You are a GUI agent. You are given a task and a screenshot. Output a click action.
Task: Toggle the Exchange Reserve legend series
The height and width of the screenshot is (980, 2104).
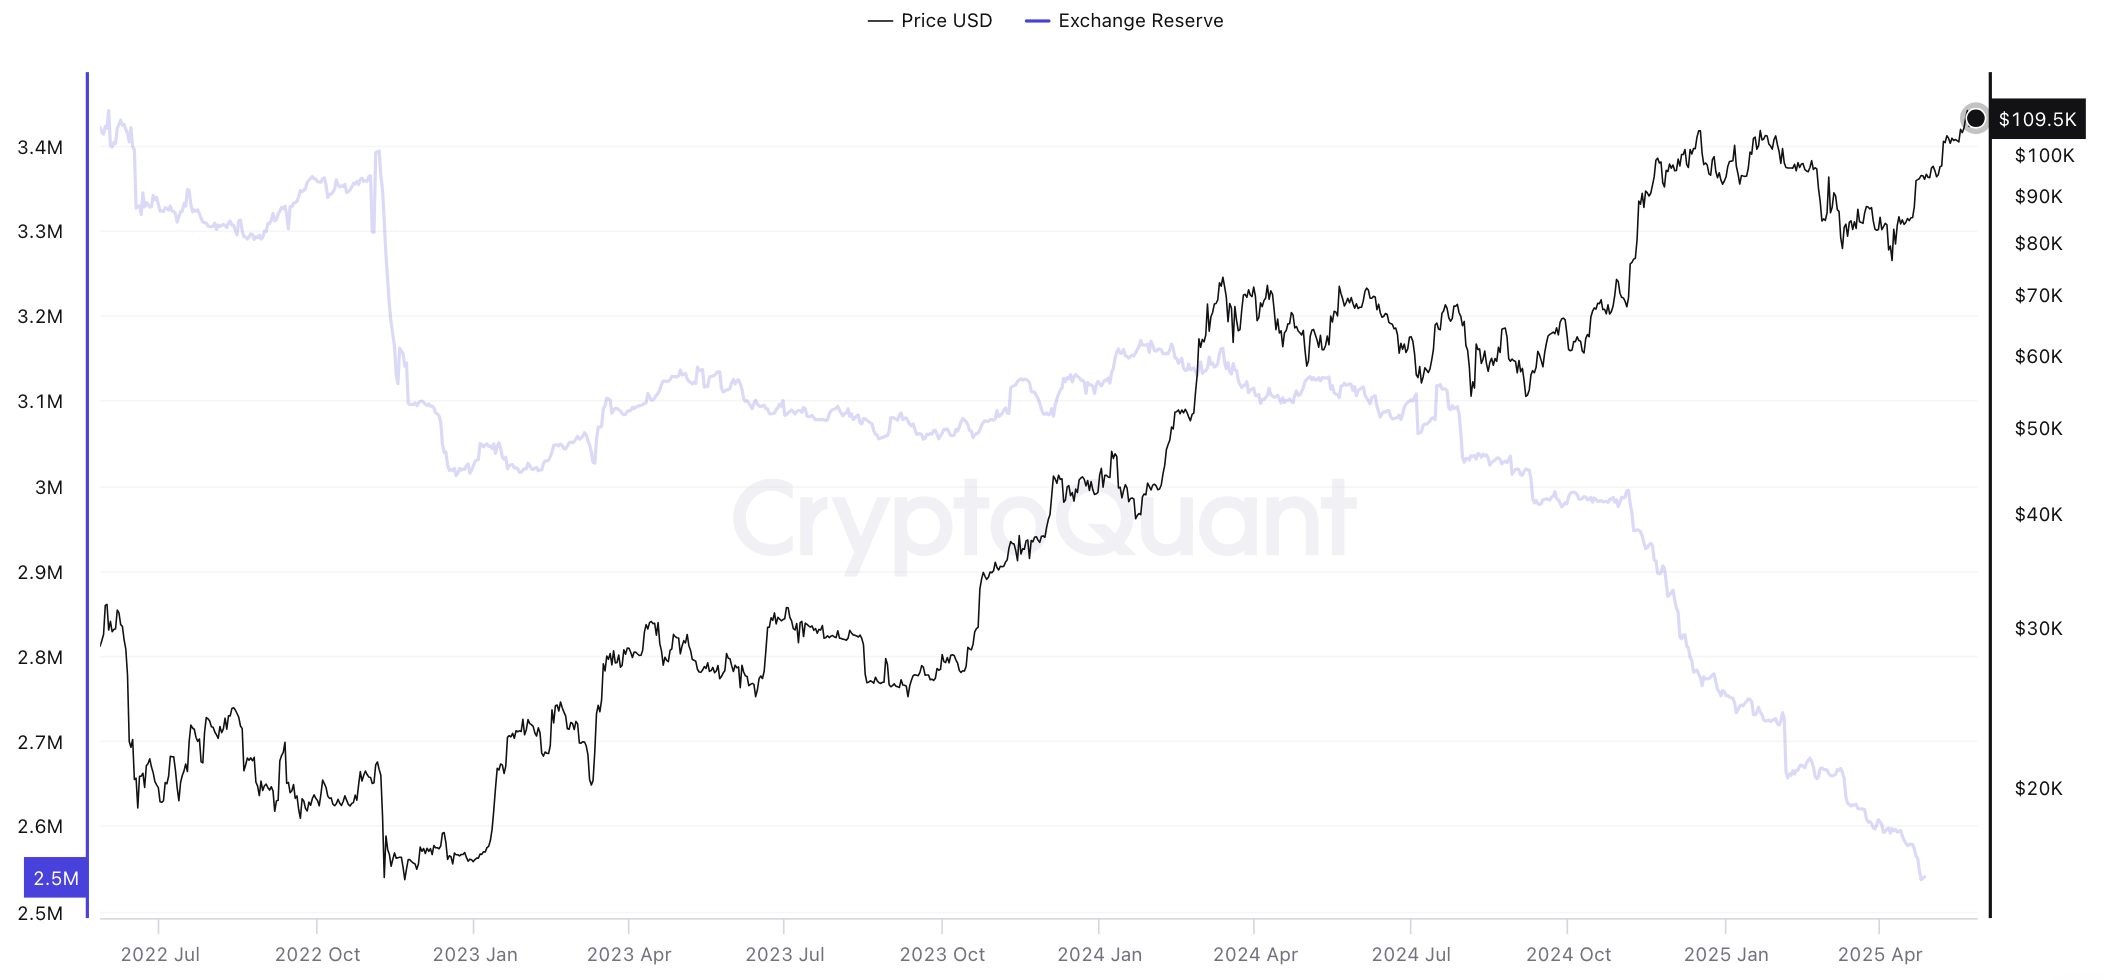[x=1140, y=21]
